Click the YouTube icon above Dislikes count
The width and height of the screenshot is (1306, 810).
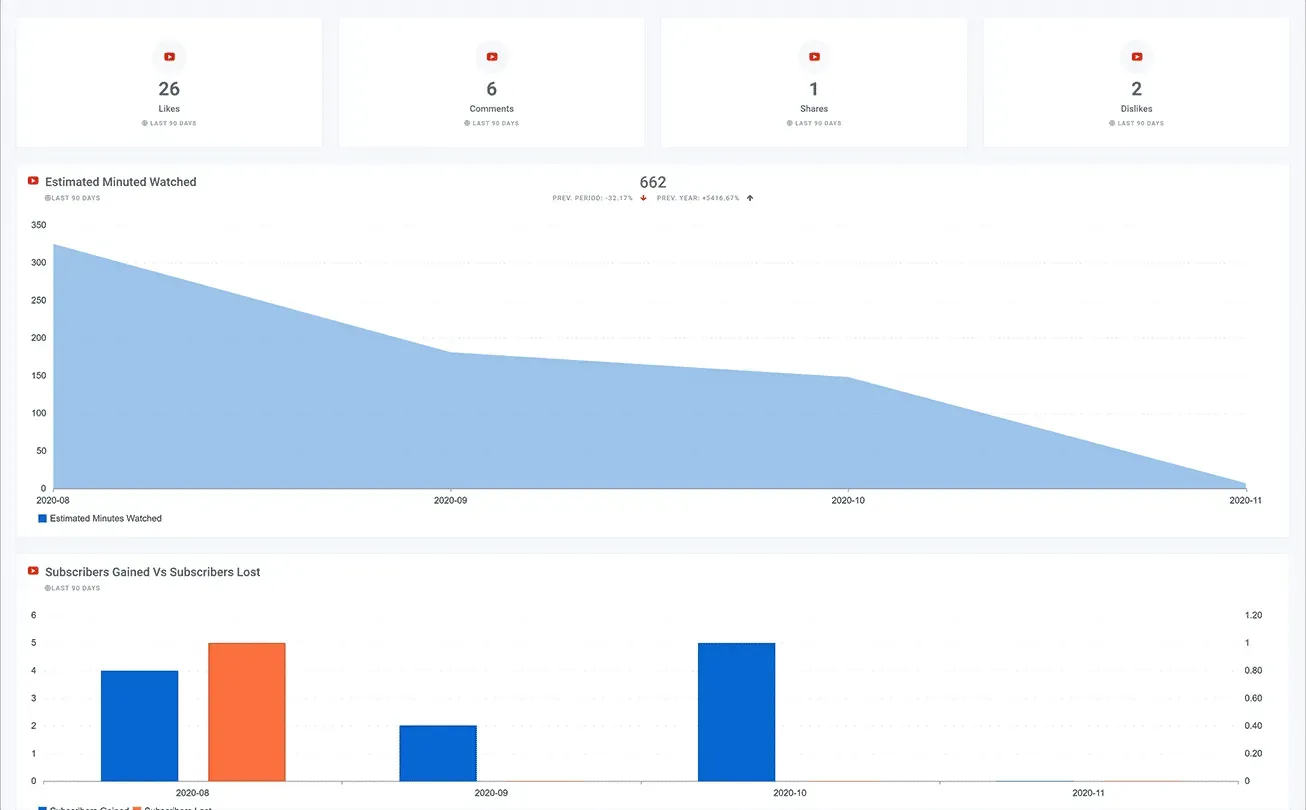1136,57
